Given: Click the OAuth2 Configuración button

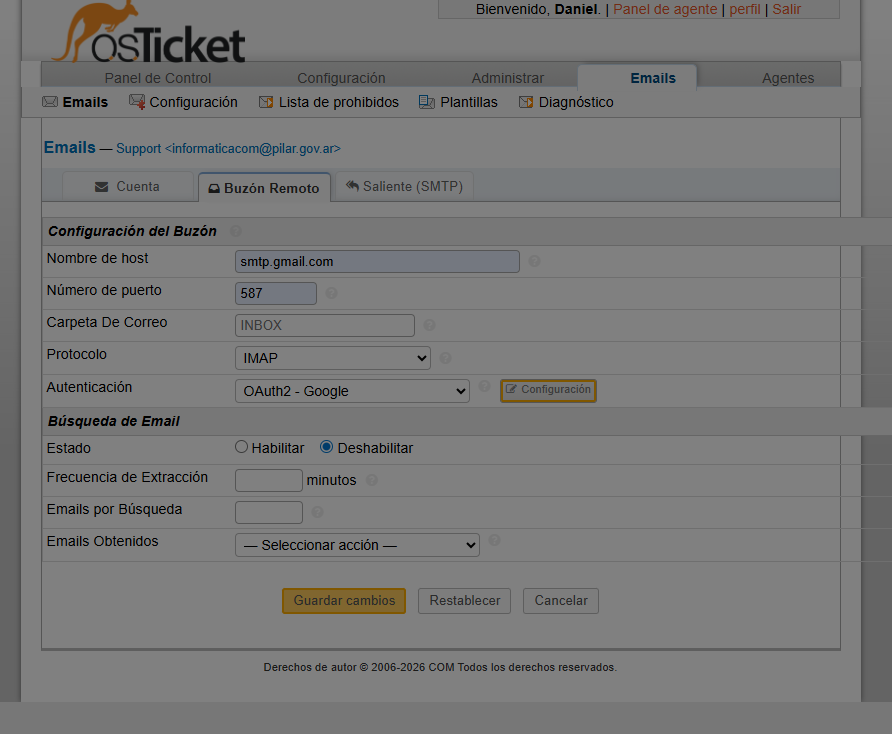Looking at the screenshot, I should [x=548, y=390].
